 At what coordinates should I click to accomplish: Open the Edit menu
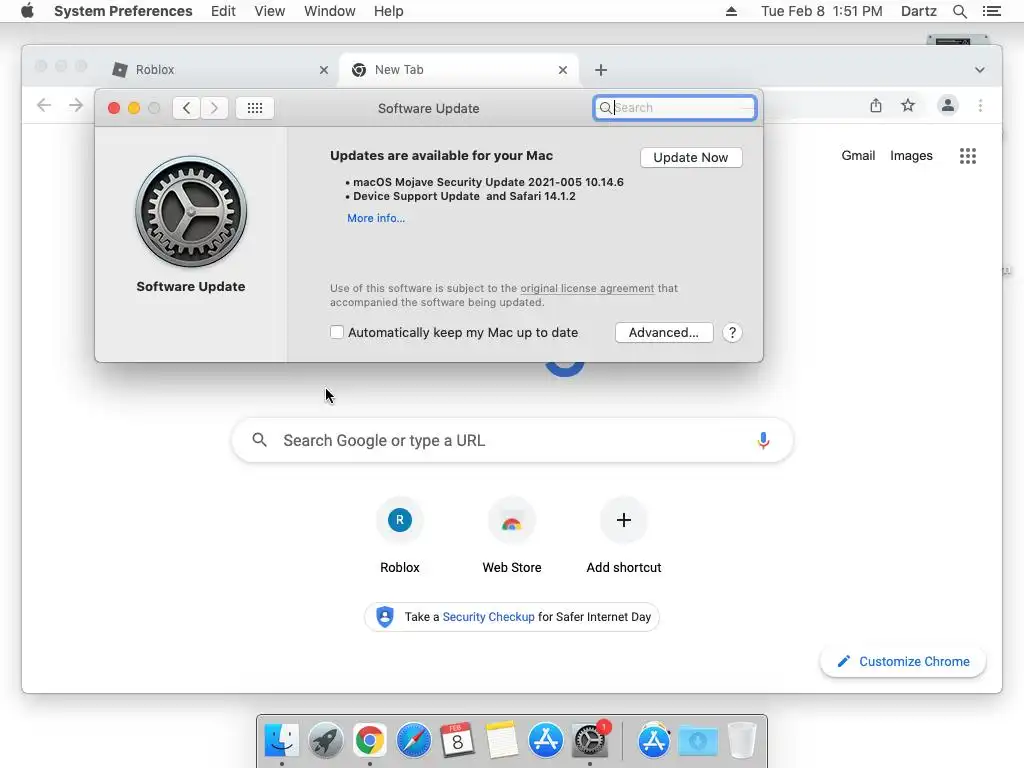pos(223,11)
